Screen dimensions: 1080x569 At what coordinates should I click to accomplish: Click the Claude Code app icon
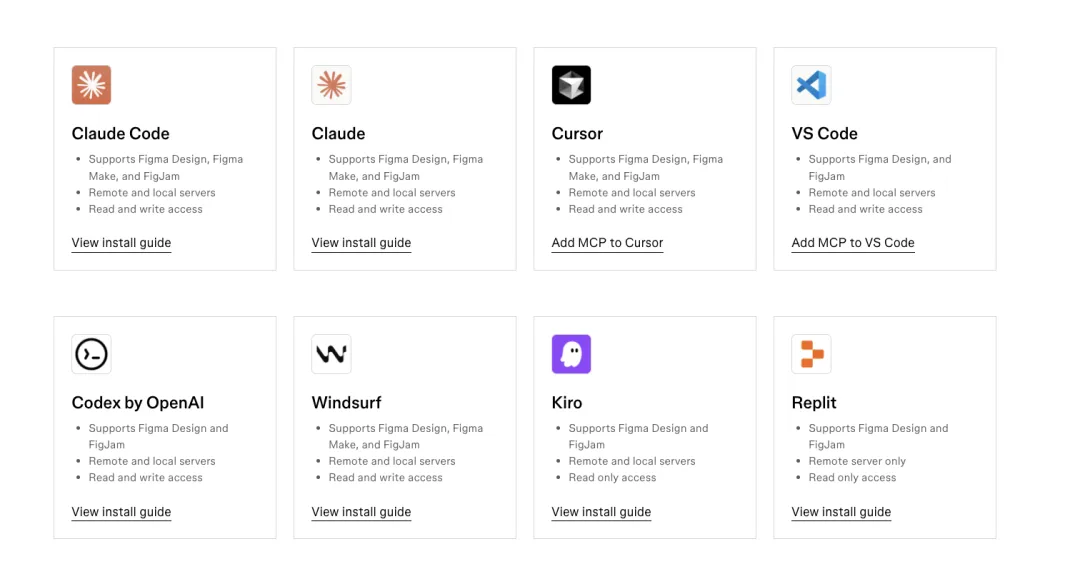91,85
